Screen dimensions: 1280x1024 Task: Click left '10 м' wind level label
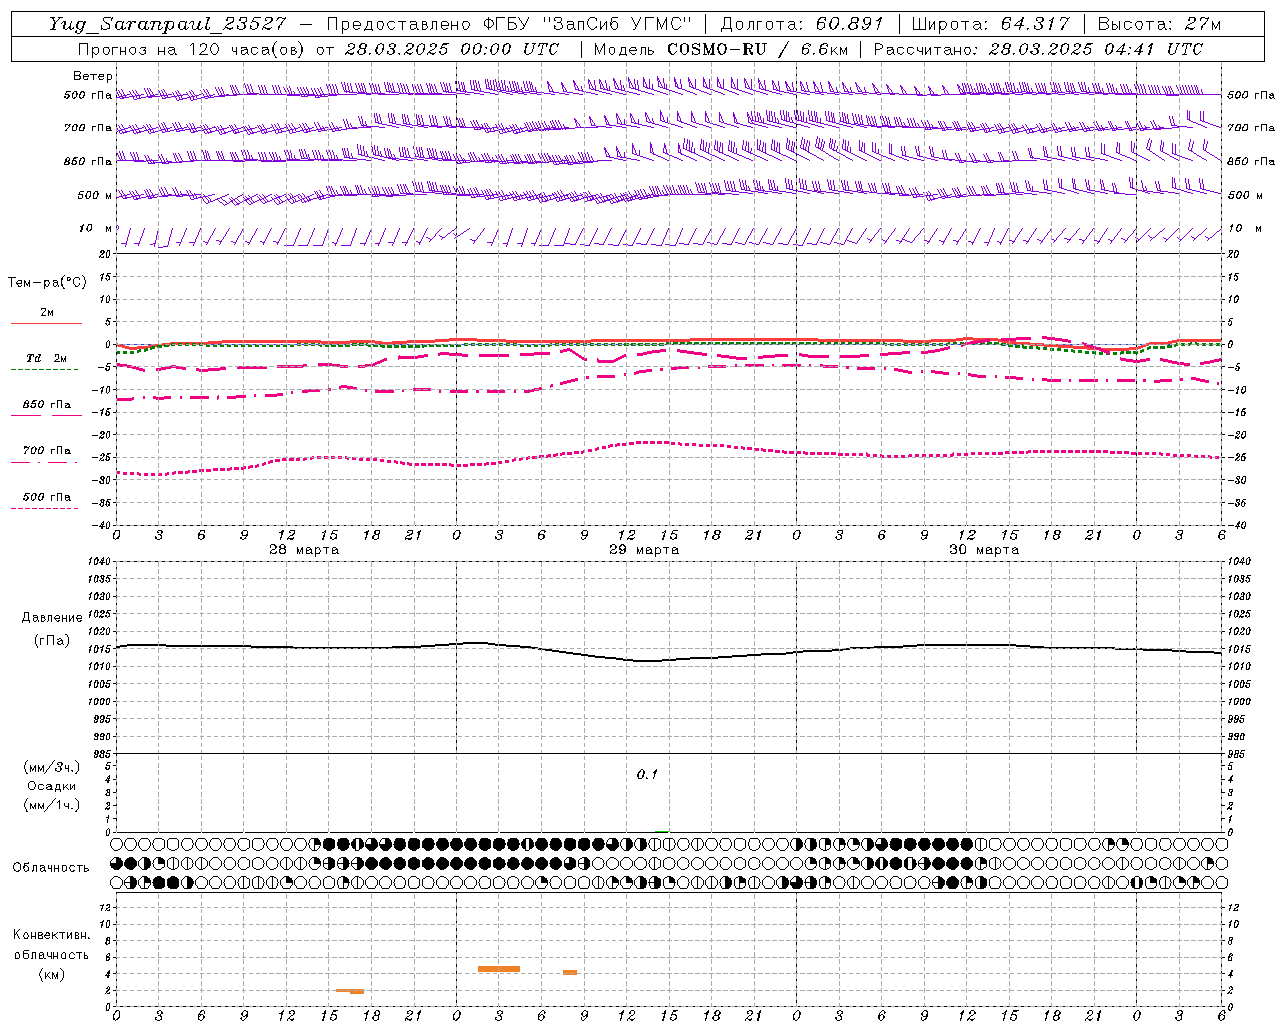pyautogui.click(x=95, y=228)
